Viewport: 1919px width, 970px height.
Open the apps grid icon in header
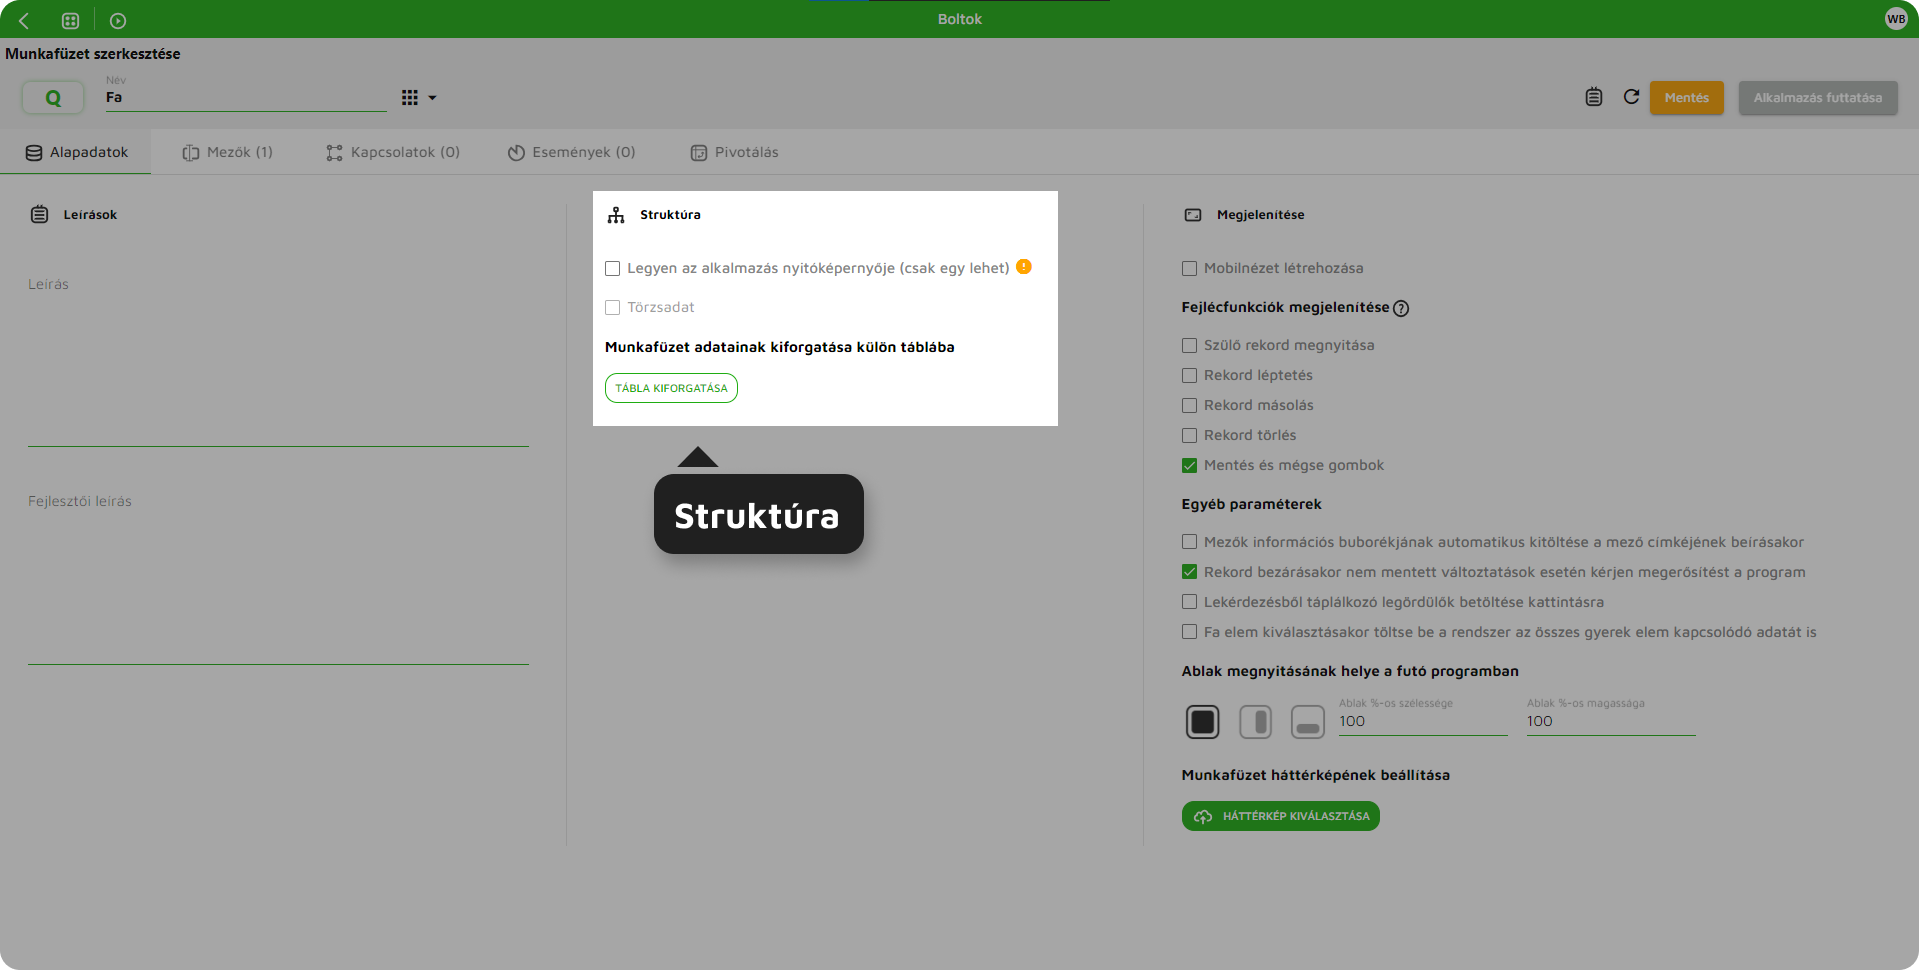click(x=70, y=20)
